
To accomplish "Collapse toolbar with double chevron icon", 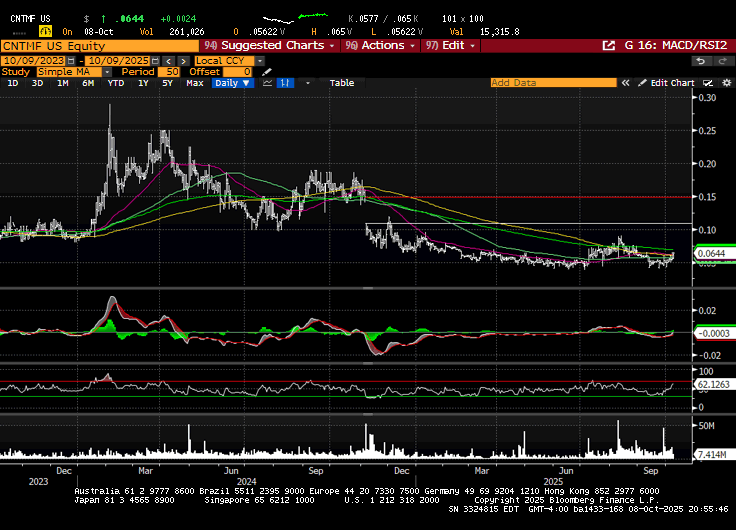I will tap(625, 83).
